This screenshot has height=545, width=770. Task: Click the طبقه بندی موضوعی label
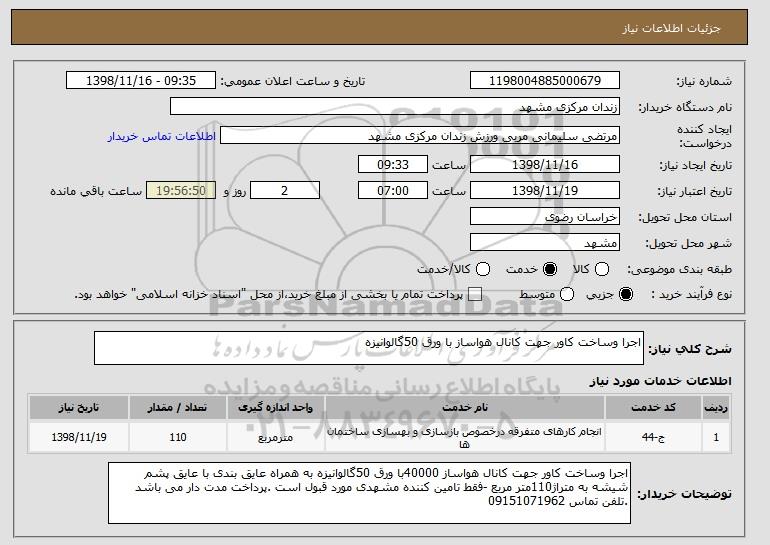point(680,269)
